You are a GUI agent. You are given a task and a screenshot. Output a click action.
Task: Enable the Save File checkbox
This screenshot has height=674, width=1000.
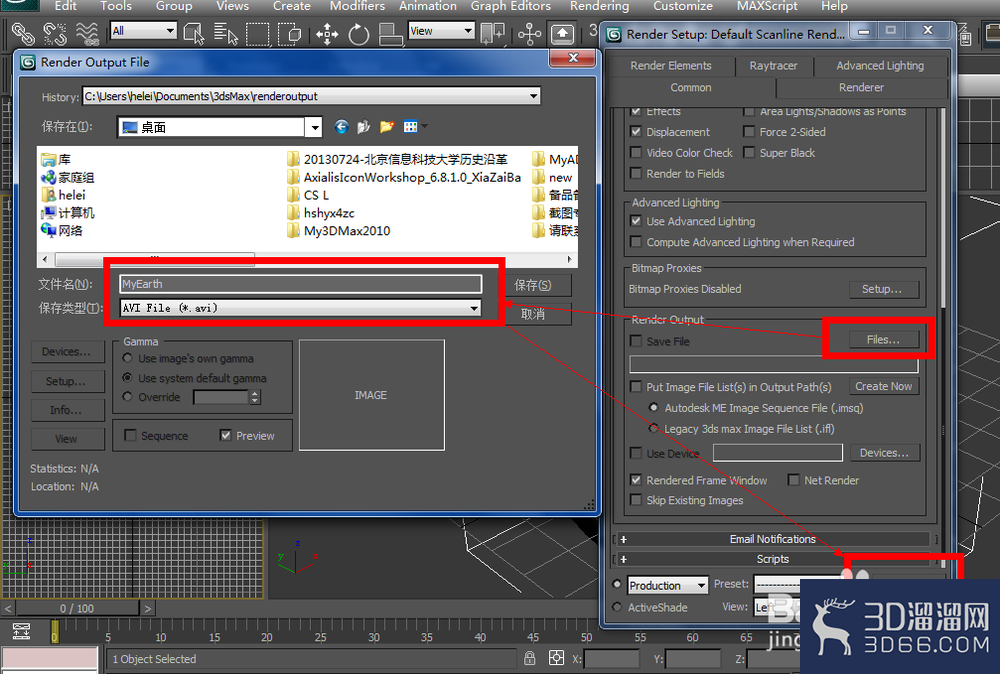pos(636,341)
